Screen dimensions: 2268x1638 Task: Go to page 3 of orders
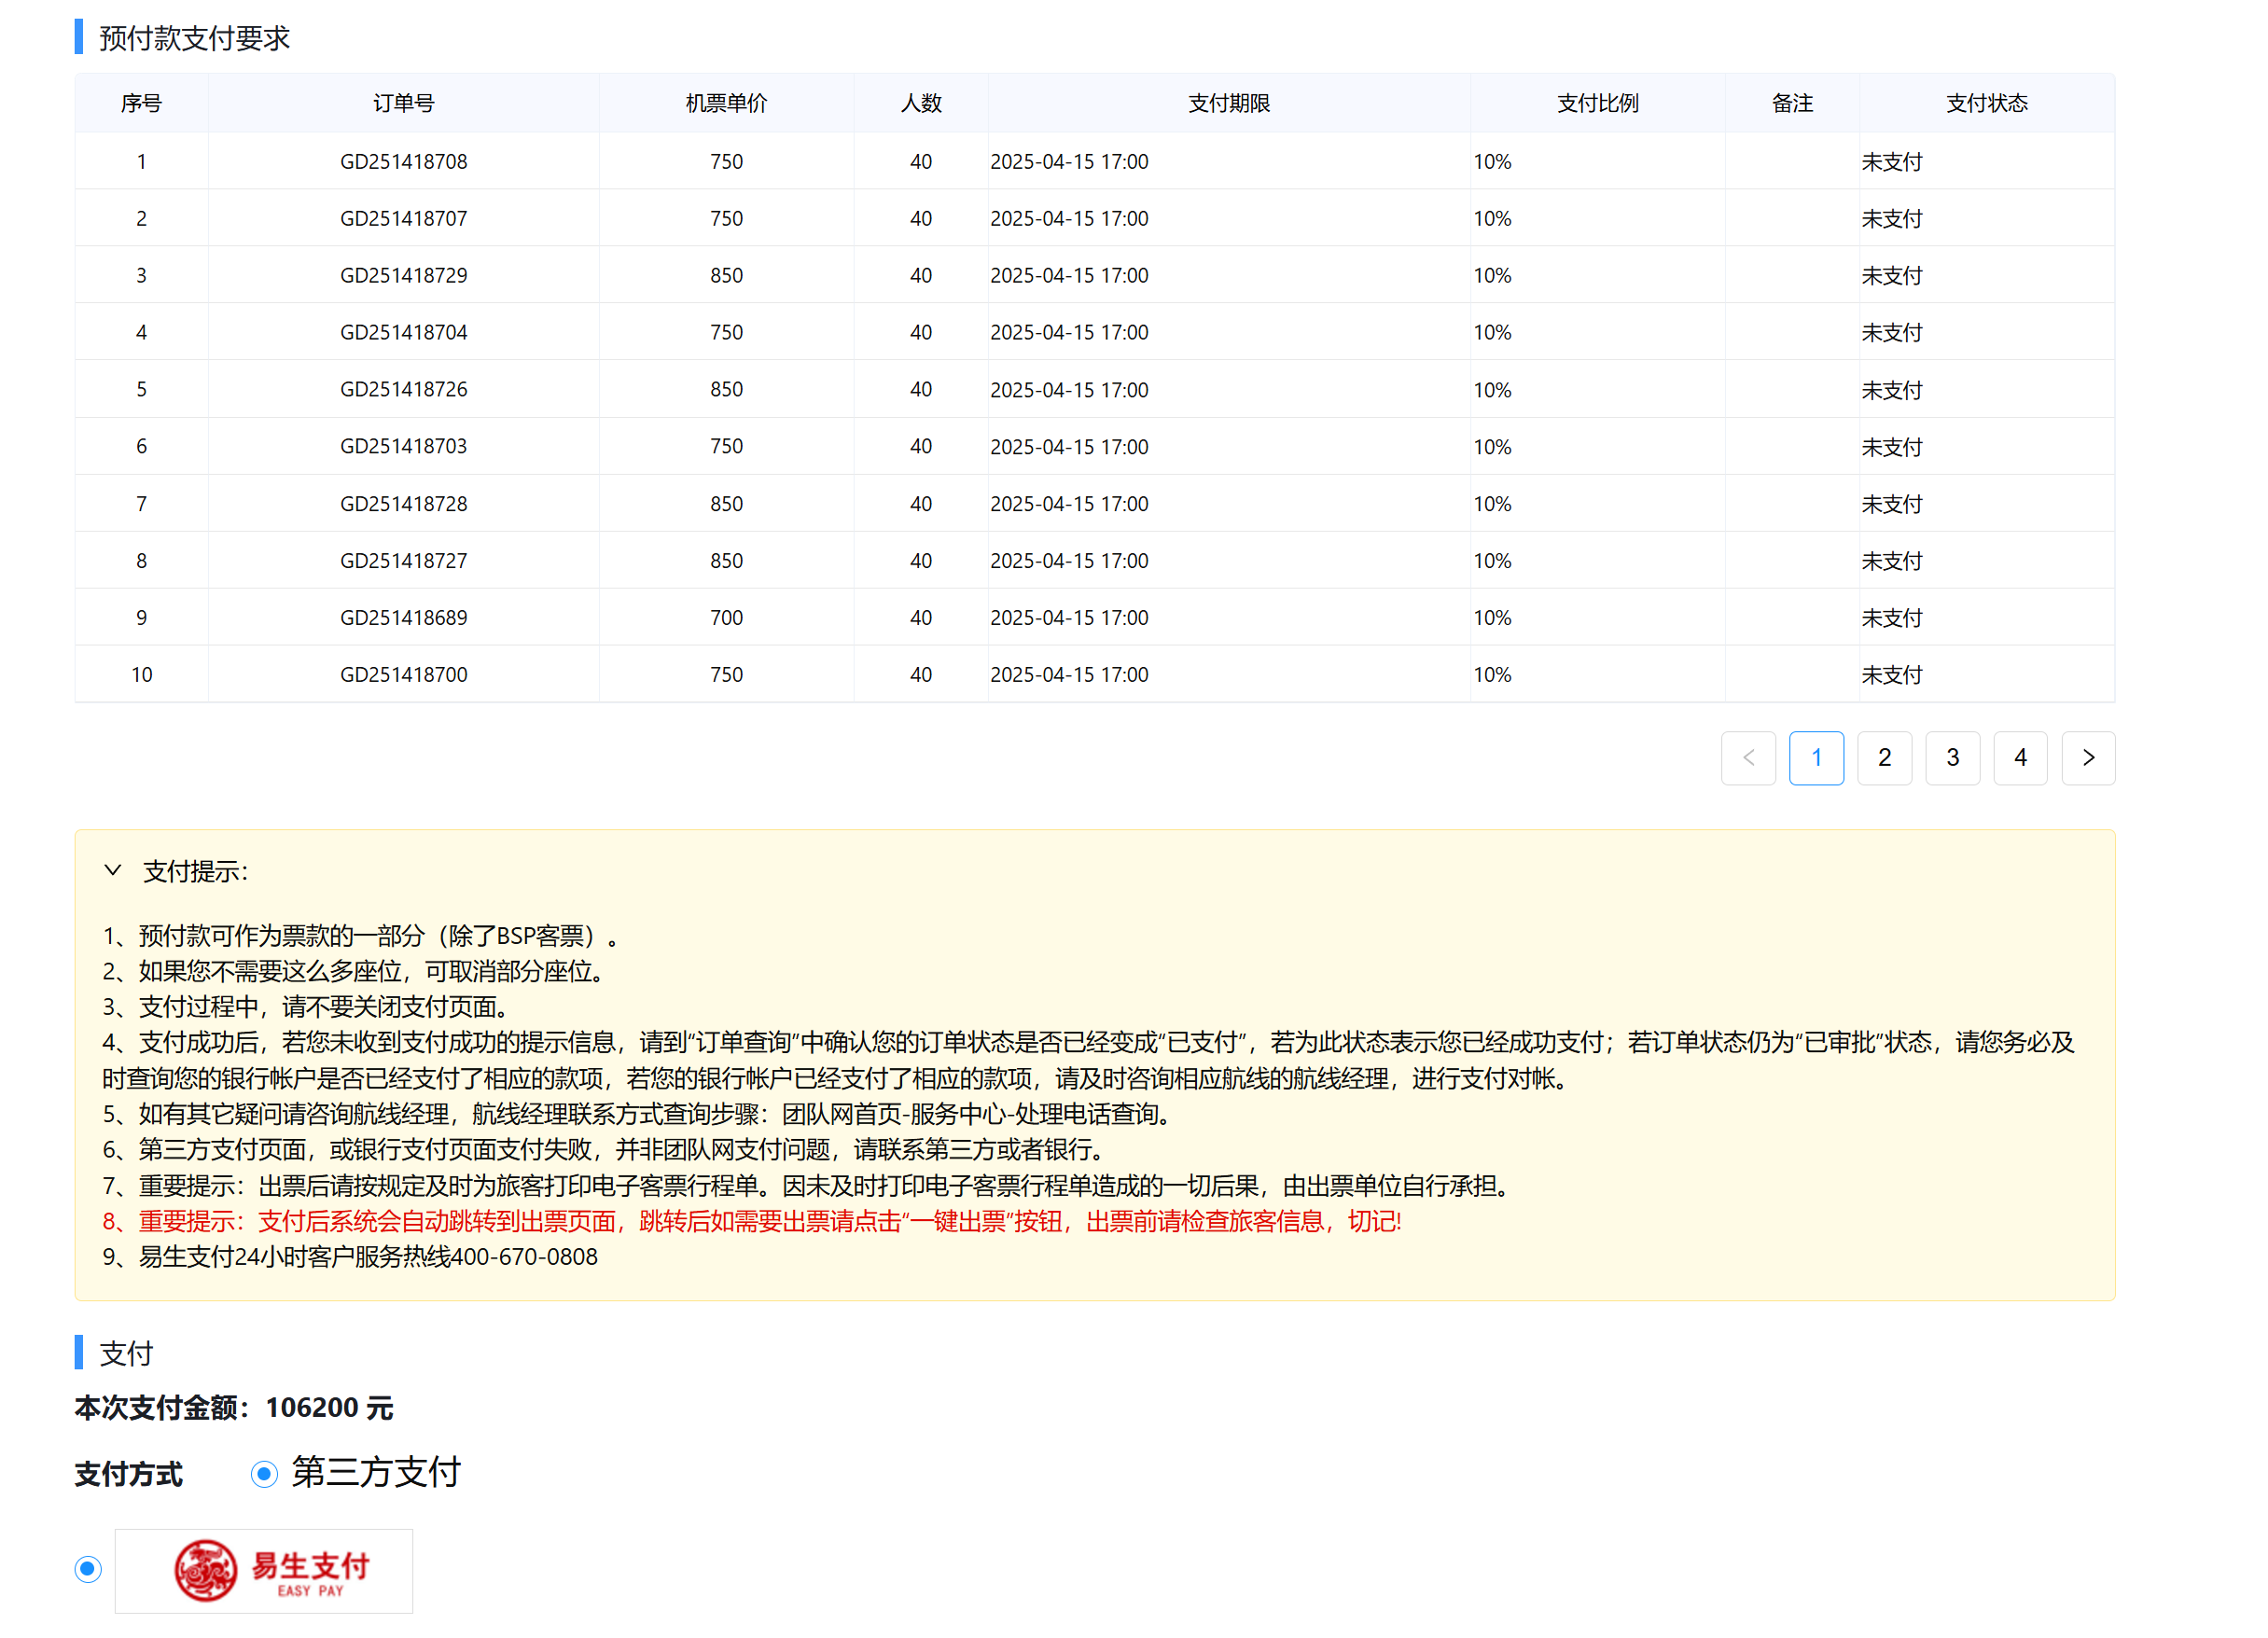(1951, 757)
